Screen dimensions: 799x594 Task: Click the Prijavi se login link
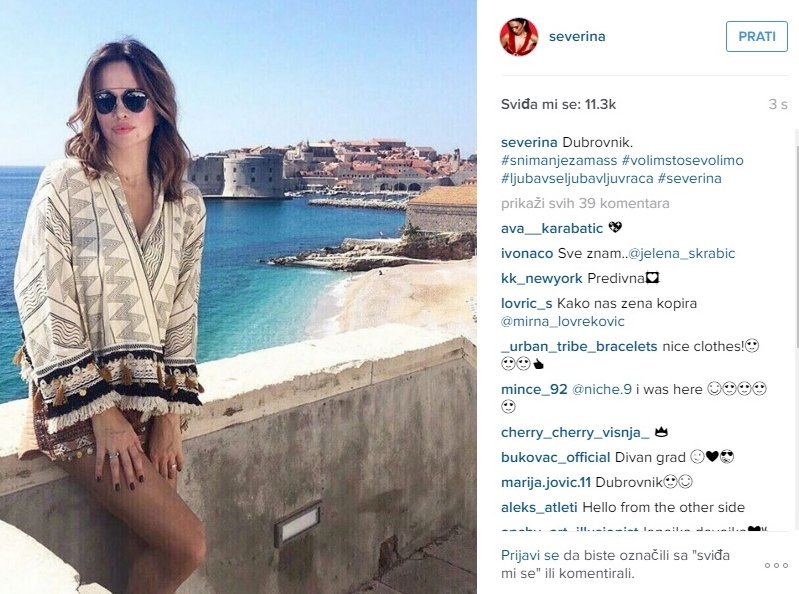530,555
